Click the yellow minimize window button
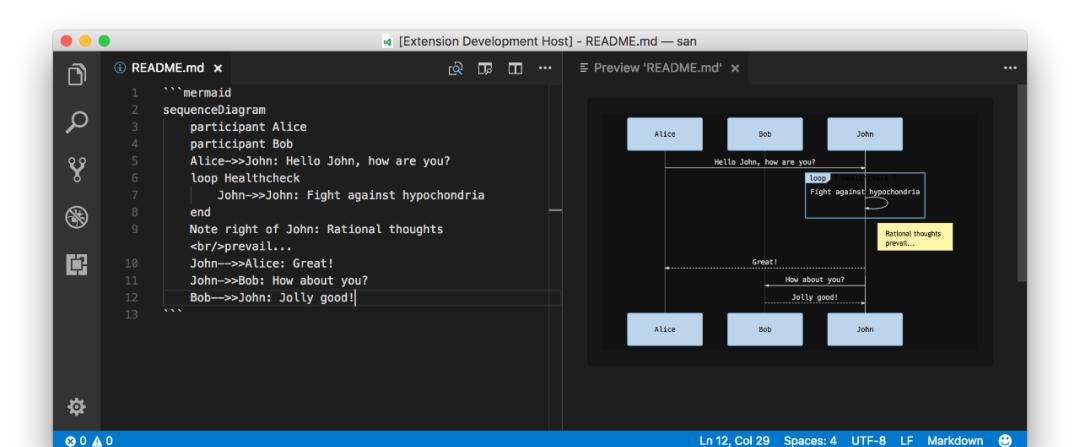 (x=85, y=41)
